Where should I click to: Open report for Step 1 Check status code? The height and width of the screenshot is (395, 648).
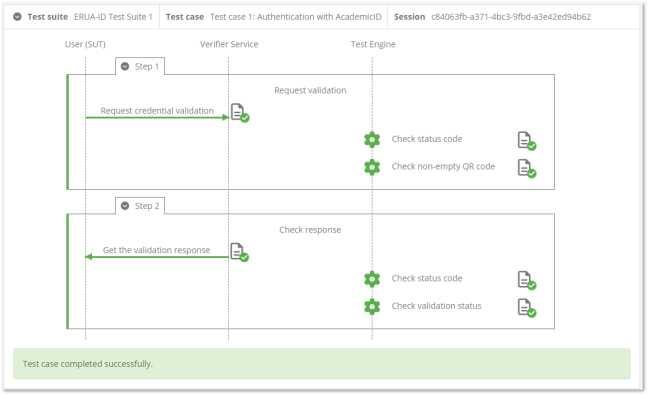pos(526,141)
